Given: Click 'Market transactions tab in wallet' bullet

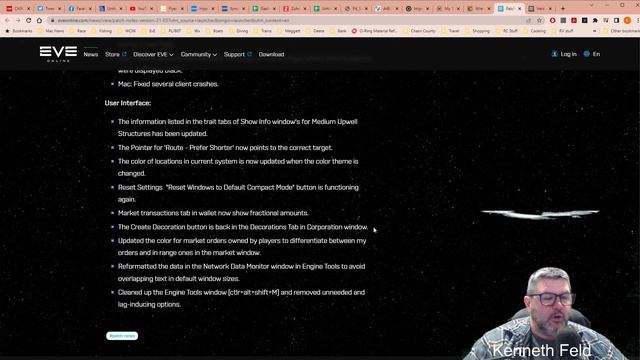Looking at the screenshot, I should (213, 213).
